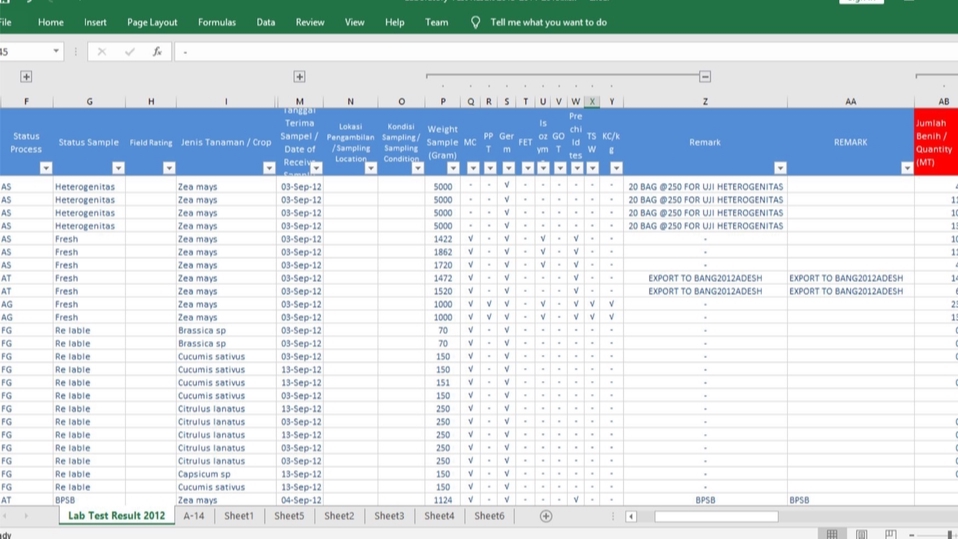
Task: Open Weight Sample filter dropdown
Action: pos(453,168)
